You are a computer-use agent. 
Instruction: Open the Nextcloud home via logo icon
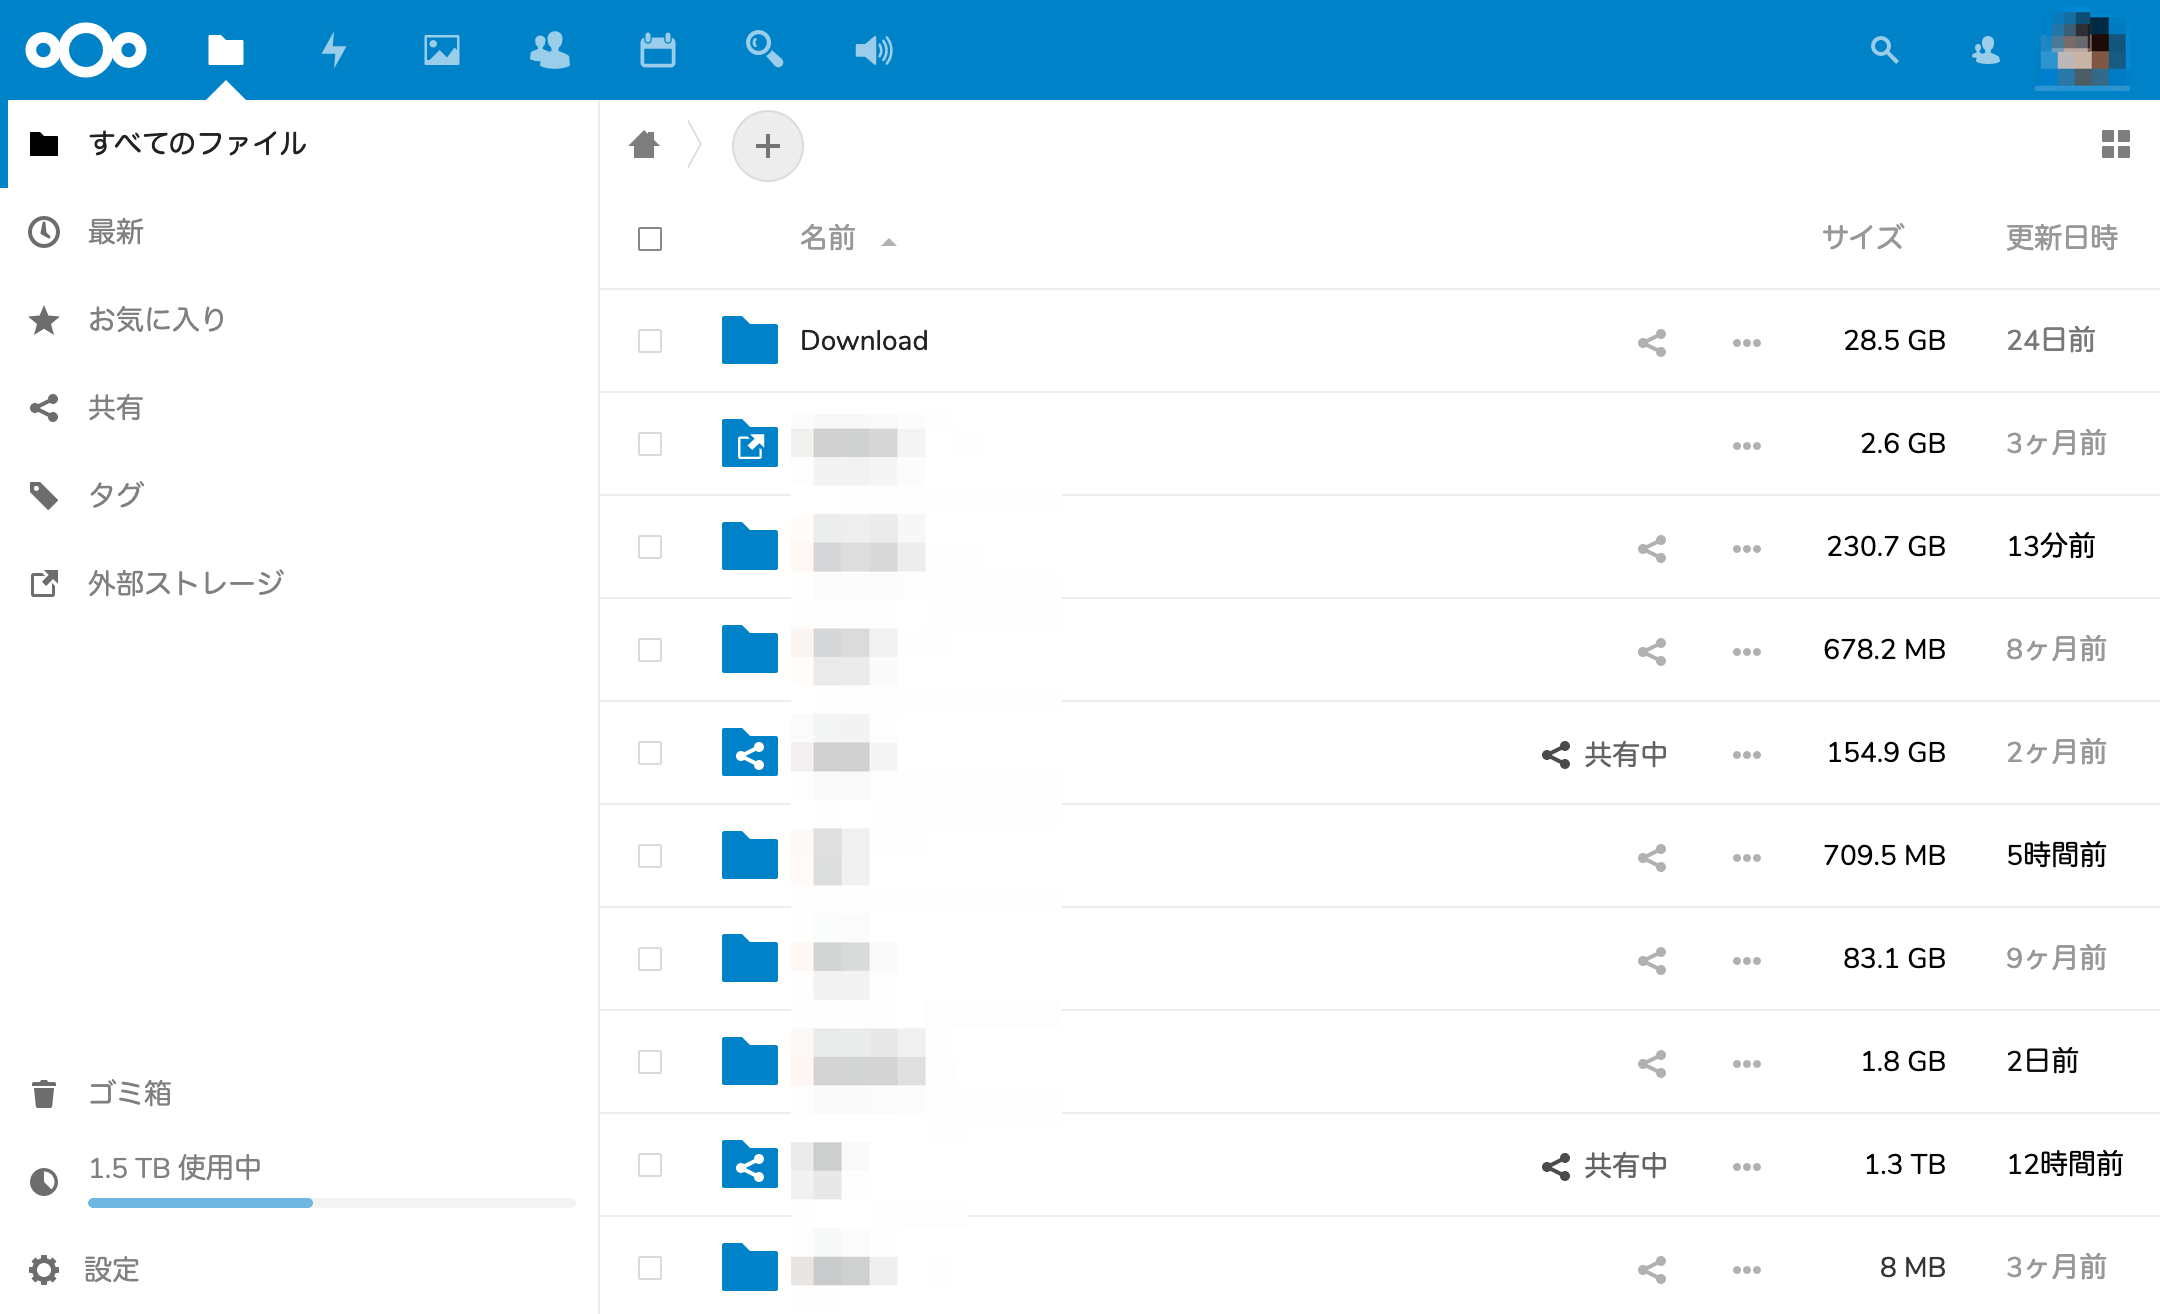[86, 50]
